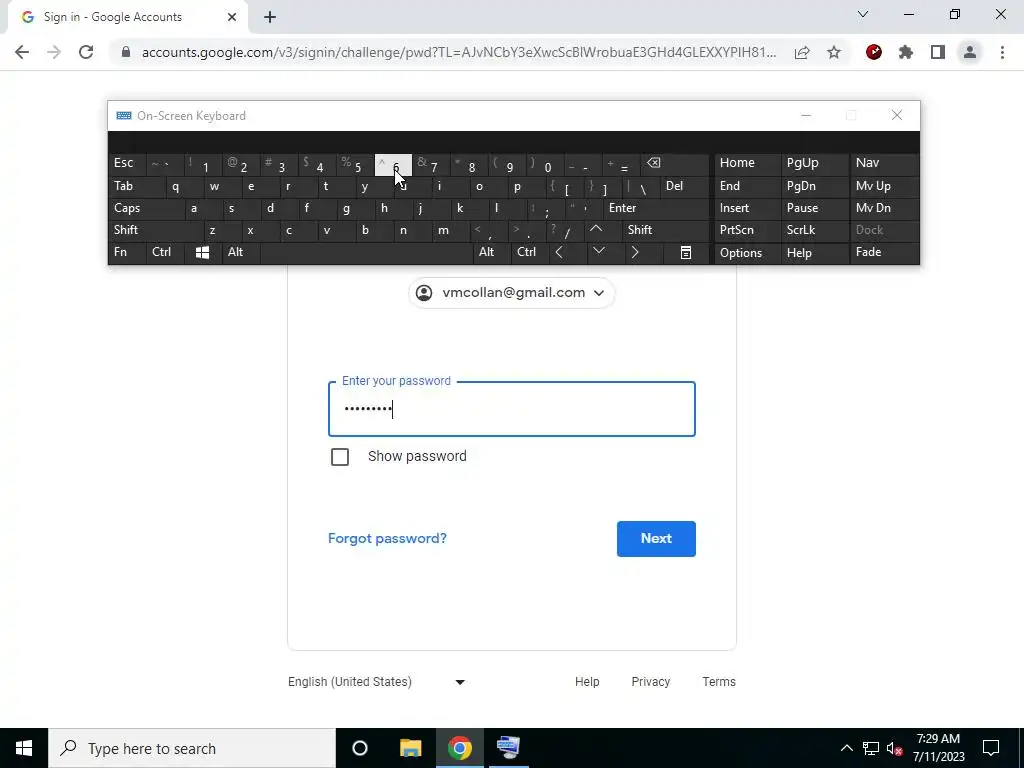Image resolution: width=1024 pixels, height=768 pixels.
Task: Toggle the right Shift key
Action: (x=665, y=230)
